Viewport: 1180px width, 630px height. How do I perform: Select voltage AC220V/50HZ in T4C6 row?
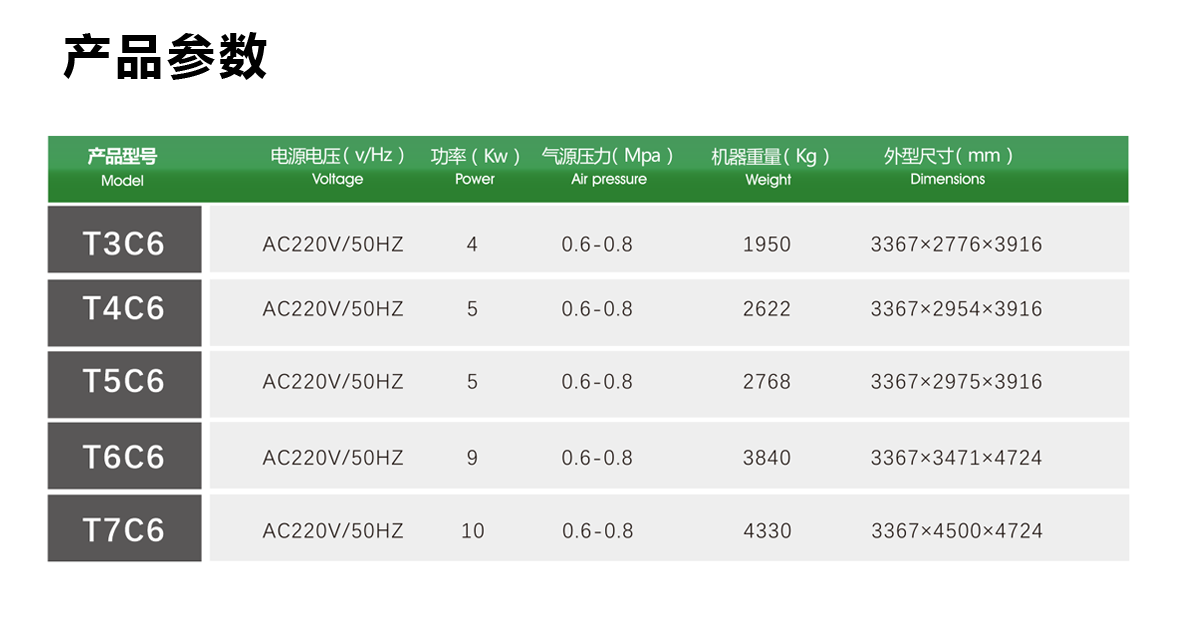point(333,309)
